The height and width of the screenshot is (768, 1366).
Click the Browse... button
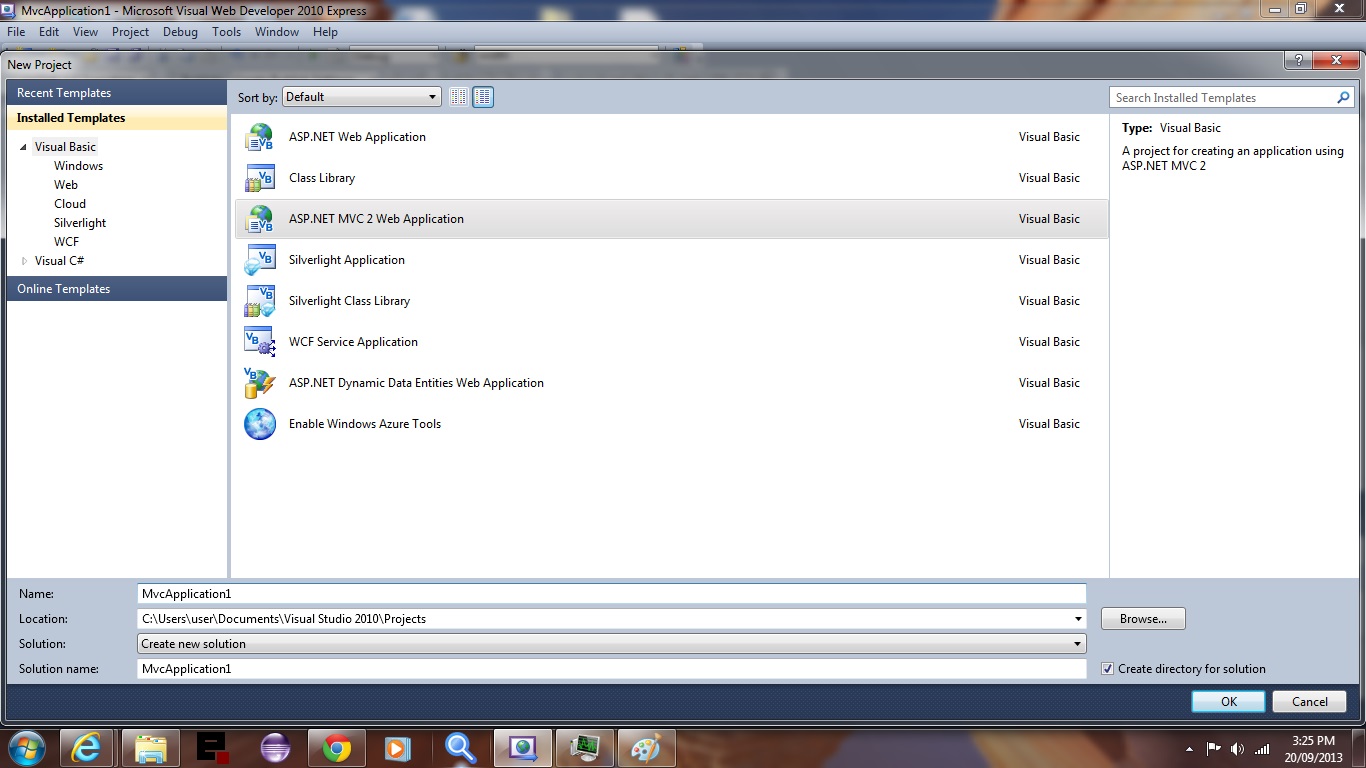(1143, 619)
